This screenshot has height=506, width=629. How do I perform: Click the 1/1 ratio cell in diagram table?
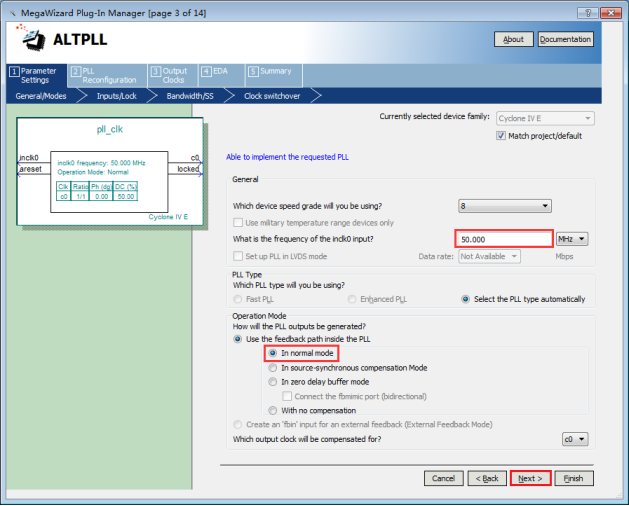point(81,196)
